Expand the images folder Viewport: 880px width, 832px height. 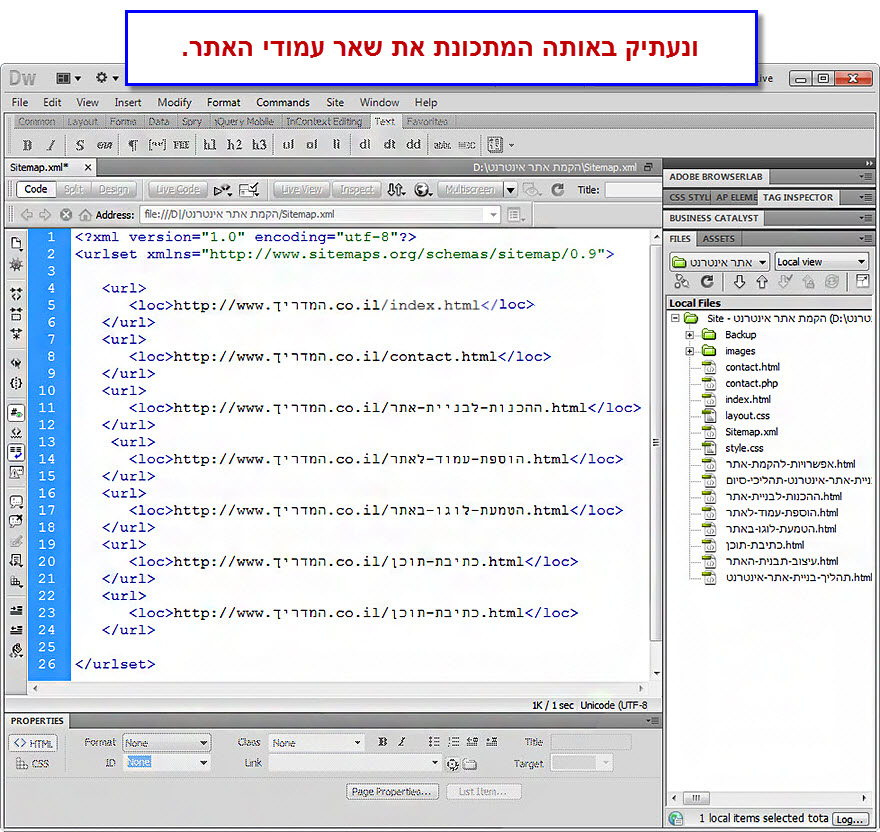coord(690,351)
